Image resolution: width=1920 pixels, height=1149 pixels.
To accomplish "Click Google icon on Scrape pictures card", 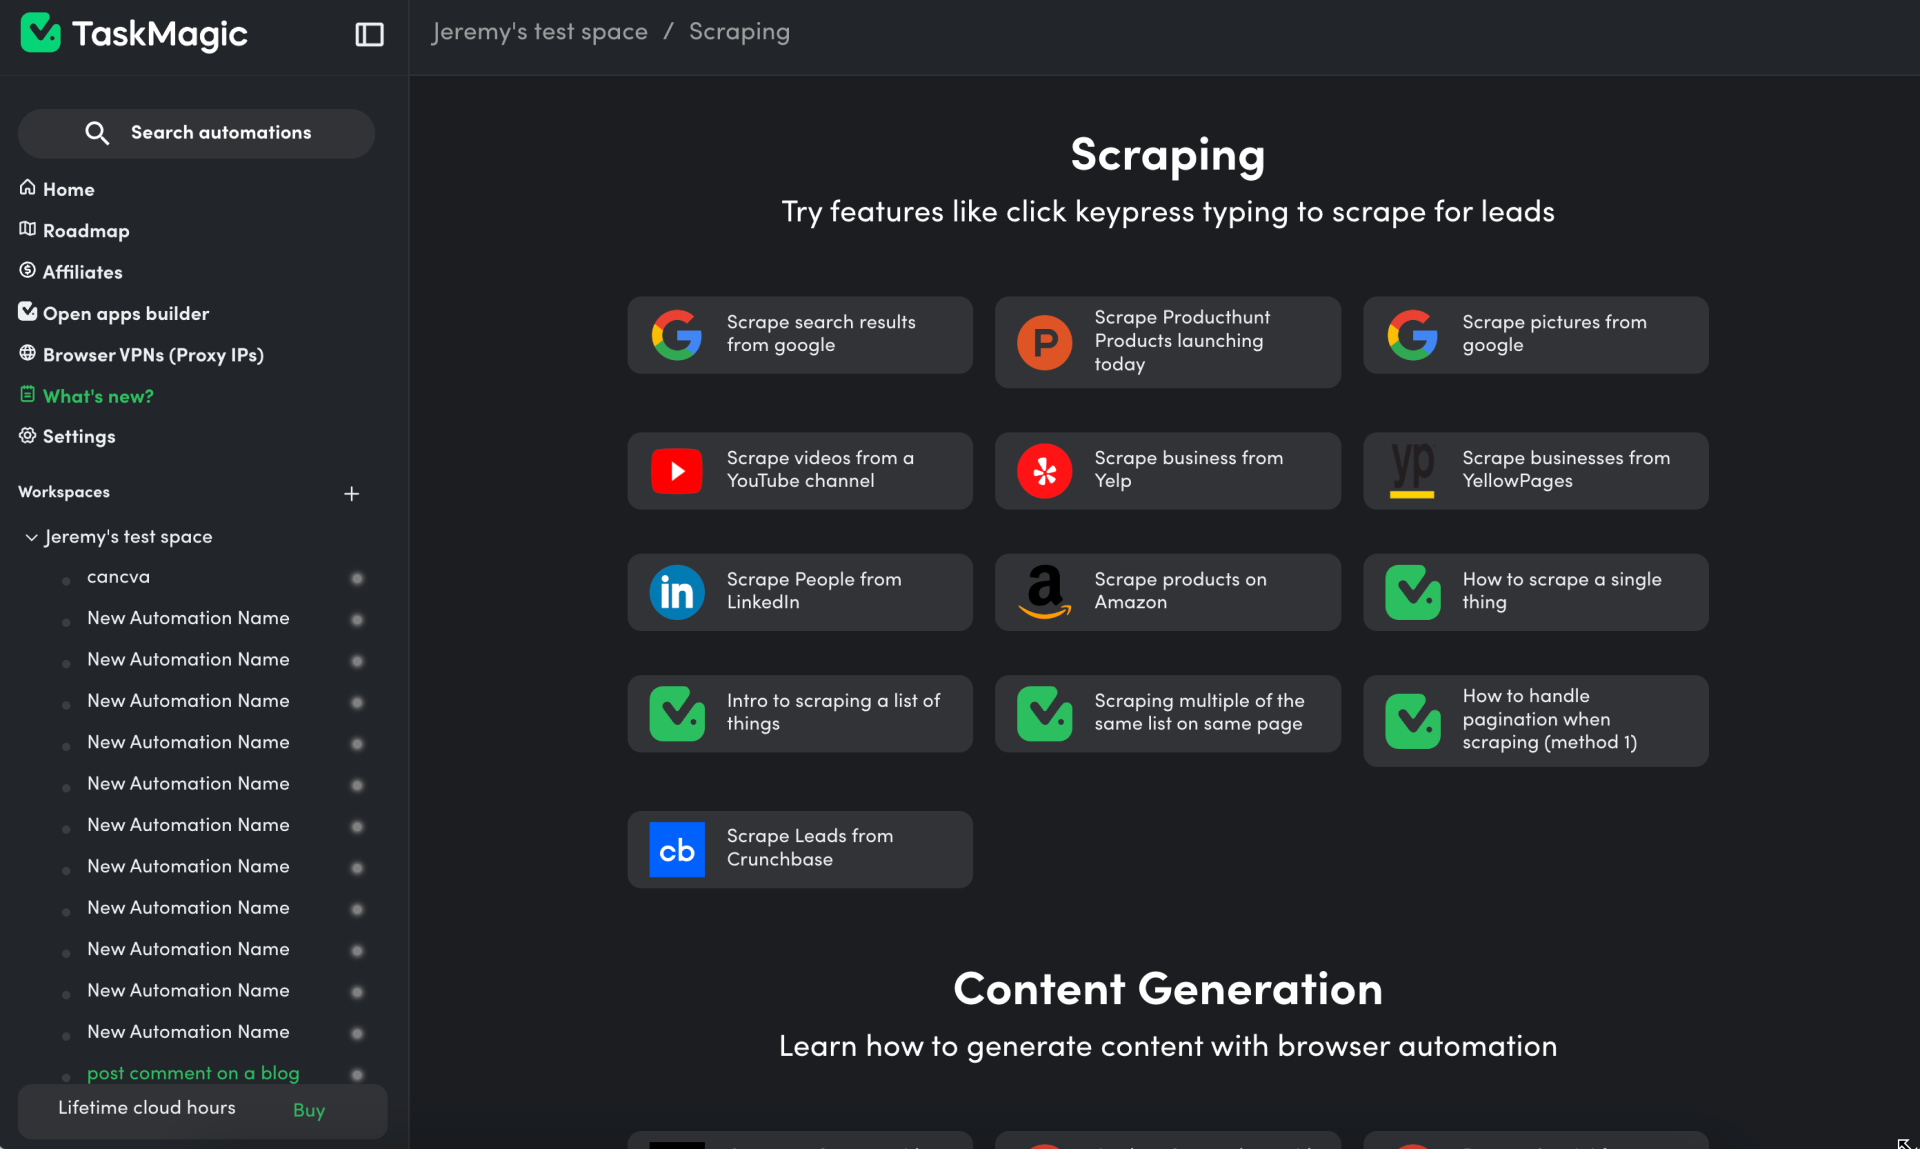I will tap(1412, 335).
